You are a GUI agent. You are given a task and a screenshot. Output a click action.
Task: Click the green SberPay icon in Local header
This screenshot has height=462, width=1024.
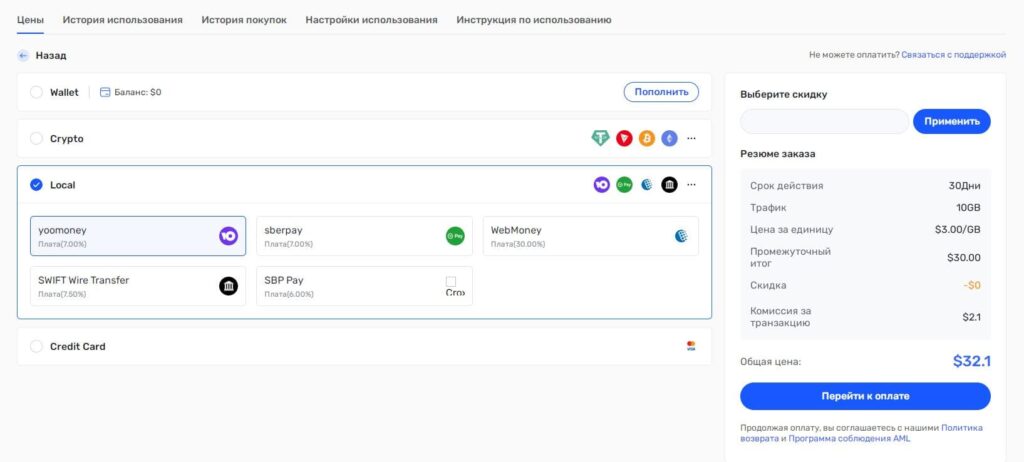point(624,185)
